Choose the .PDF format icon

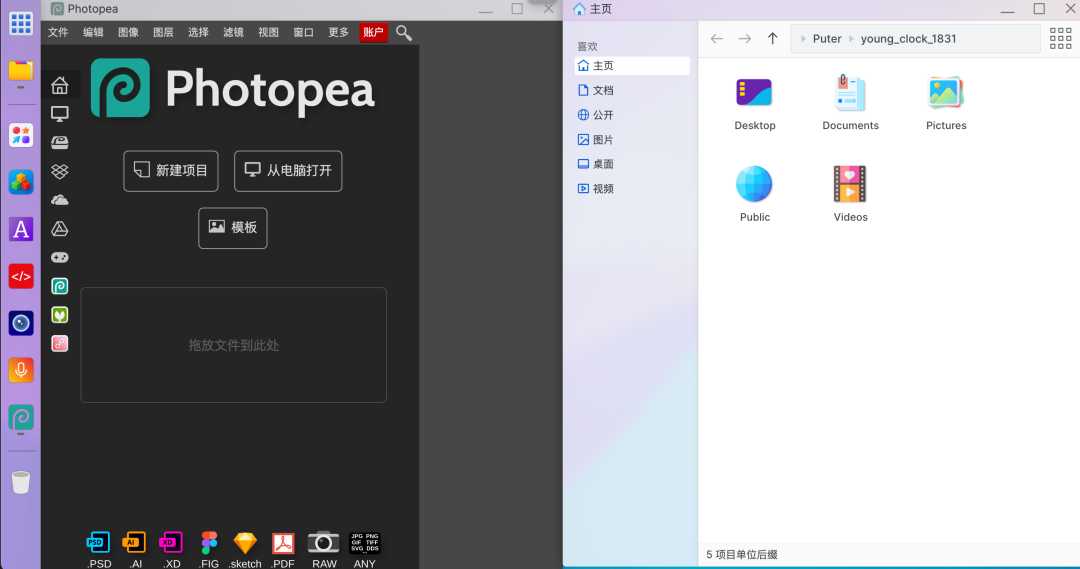[x=282, y=550]
